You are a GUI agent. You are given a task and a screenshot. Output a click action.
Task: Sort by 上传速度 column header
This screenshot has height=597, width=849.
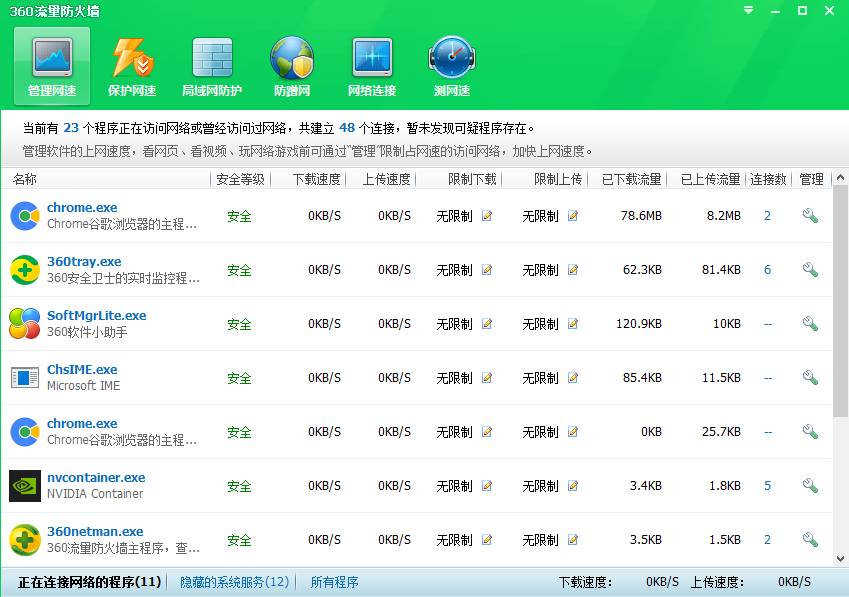tap(386, 179)
